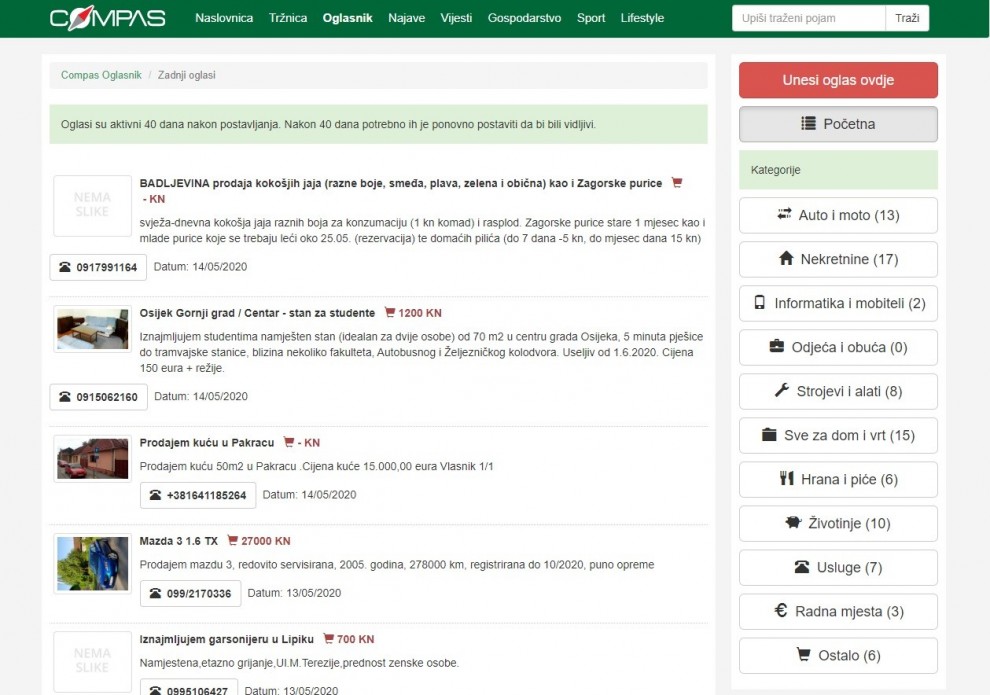Open the Nekretnine category with house icon
990x695 pixels.
tap(838, 259)
